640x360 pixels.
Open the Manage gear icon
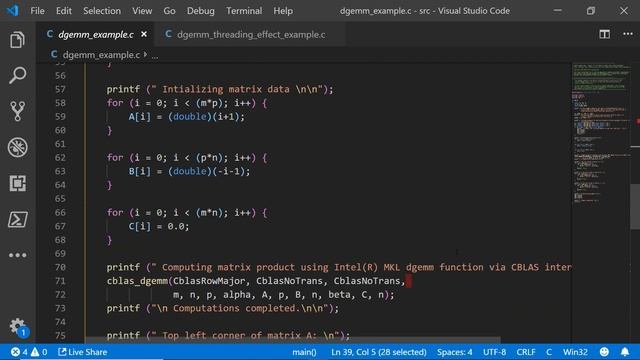(18, 326)
